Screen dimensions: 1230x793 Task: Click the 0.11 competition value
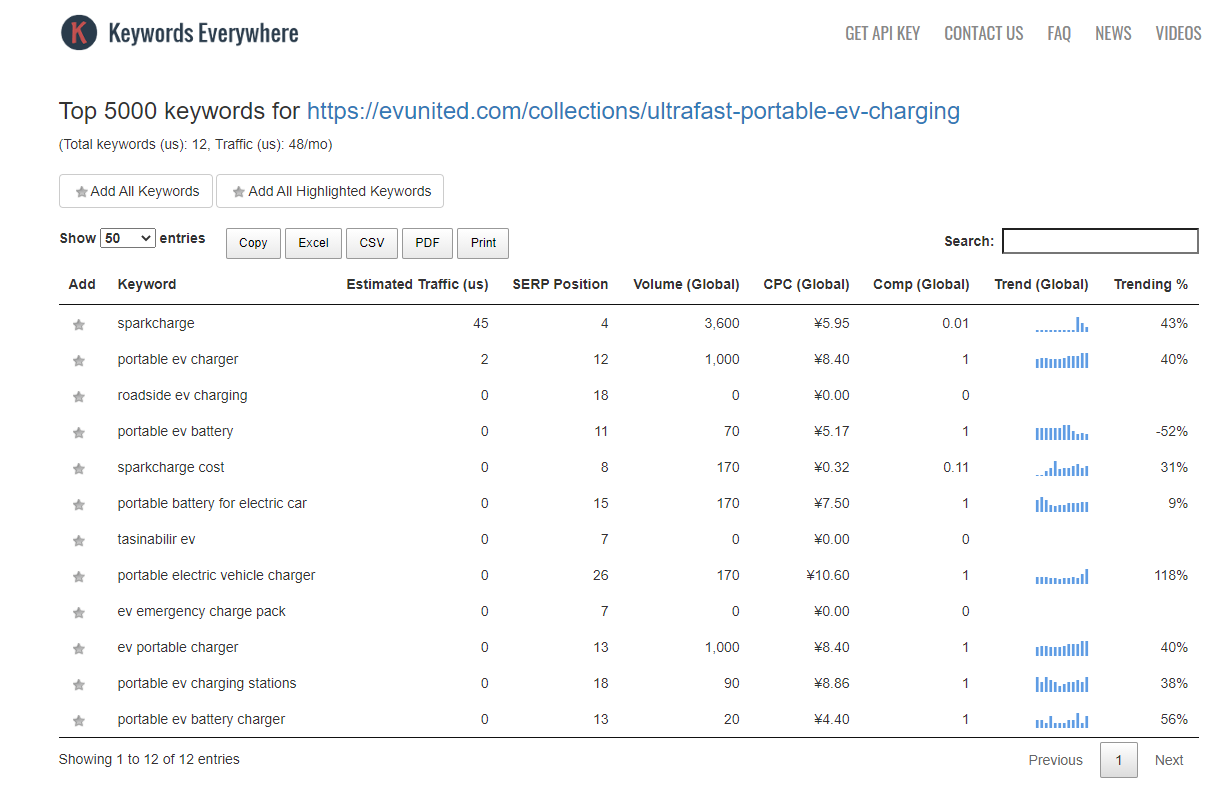tap(955, 467)
